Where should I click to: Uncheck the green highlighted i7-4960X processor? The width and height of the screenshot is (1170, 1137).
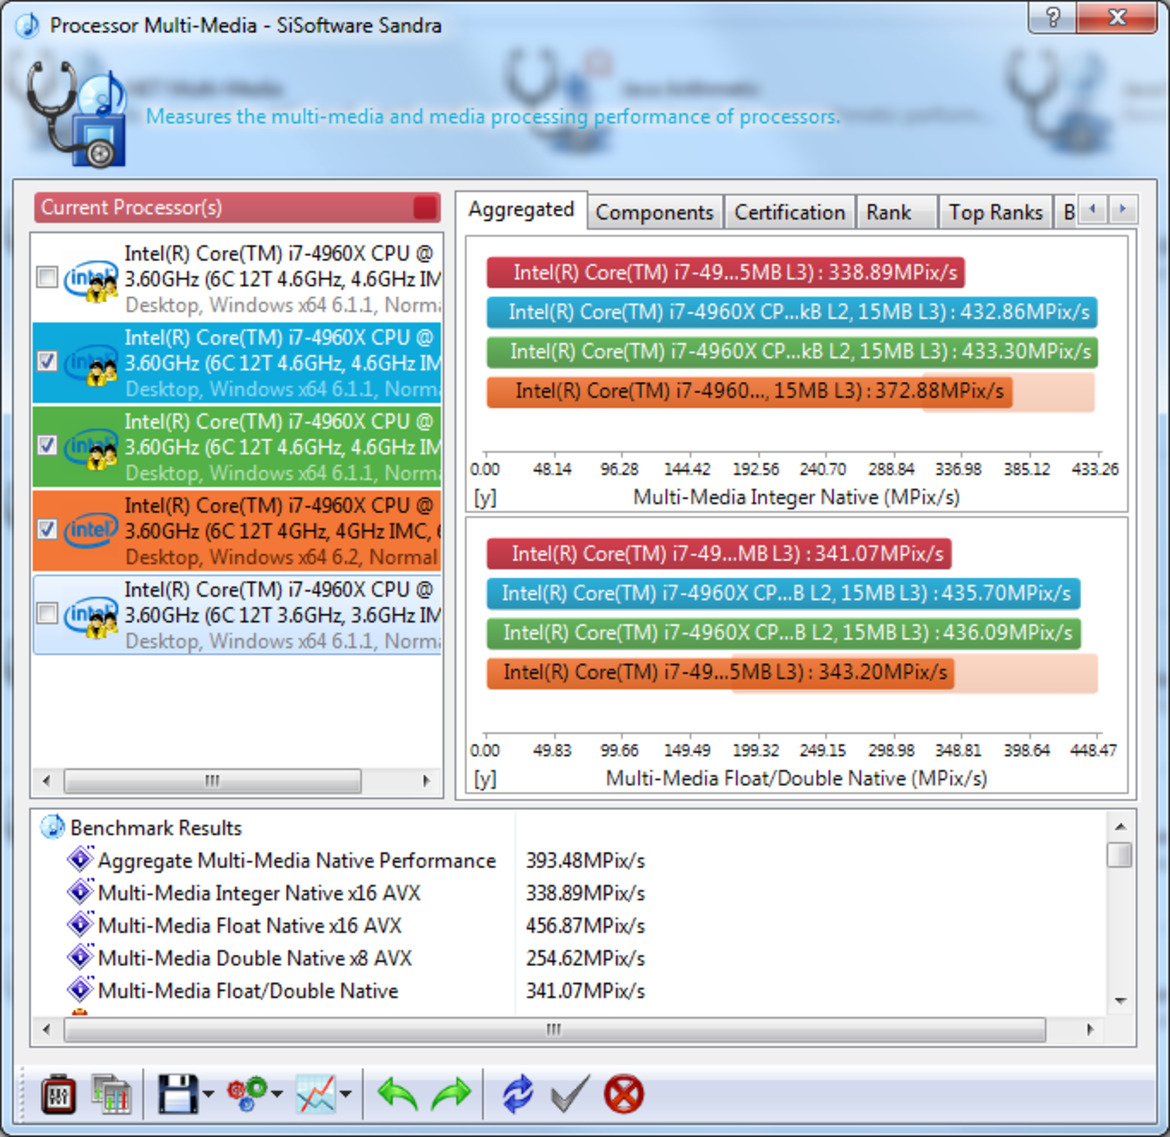47,446
